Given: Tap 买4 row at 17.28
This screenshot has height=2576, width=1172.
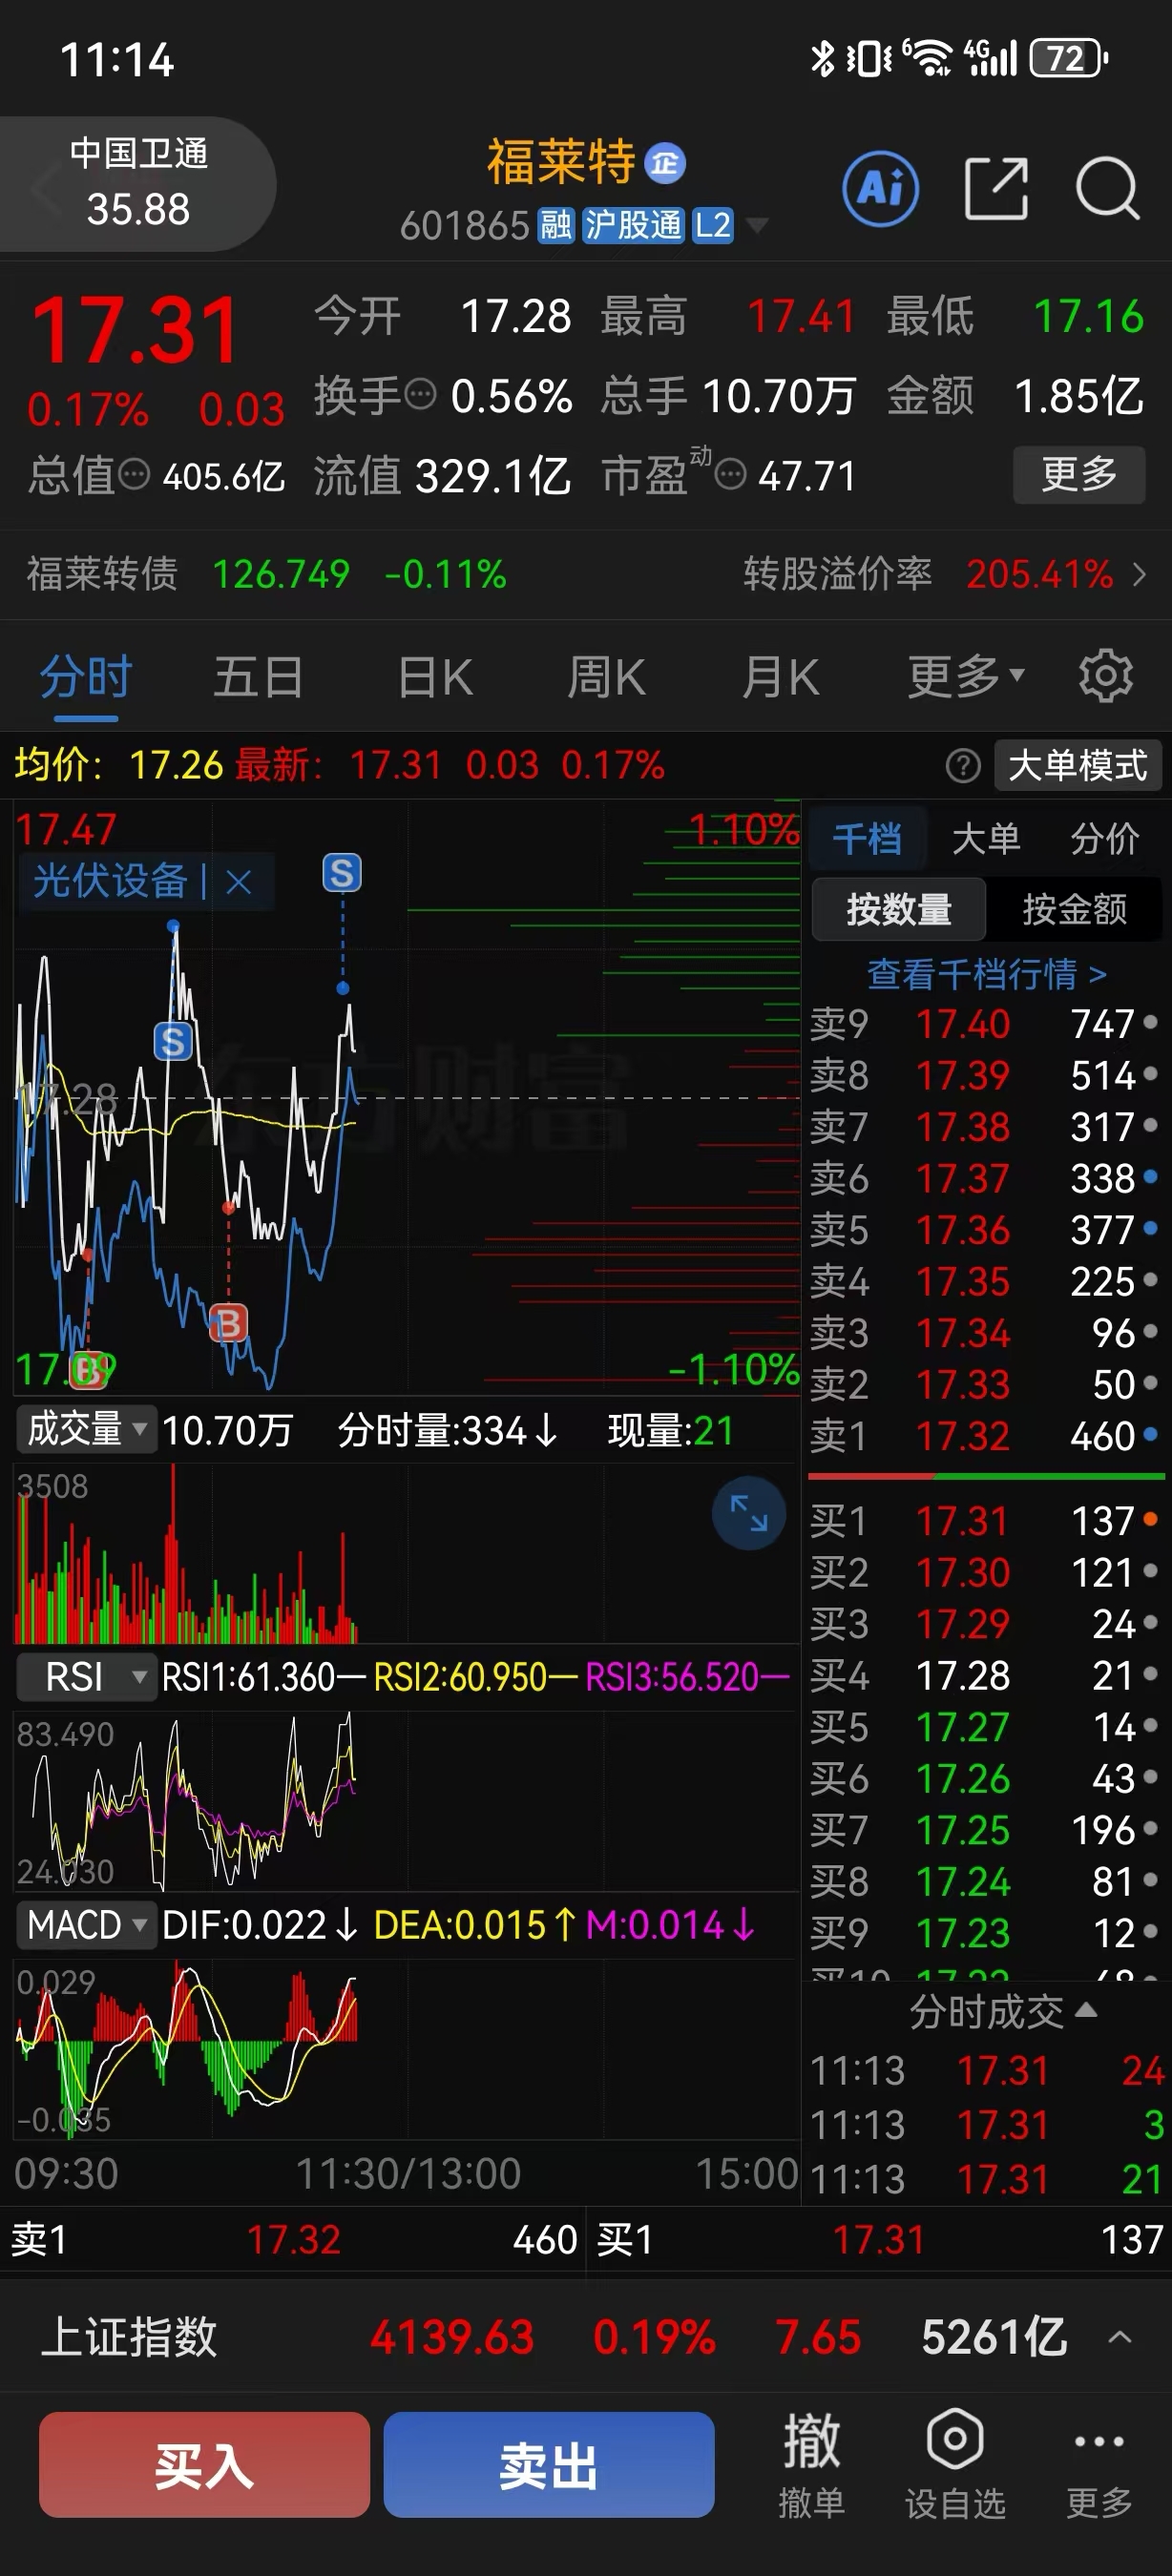Looking at the screenshot, I should [x=986, y=1675].
